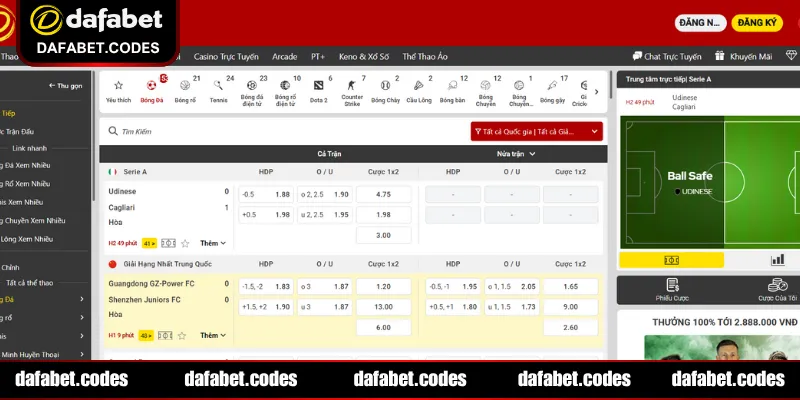Click the Udinese 4.75 odds cell

(383, 194)
